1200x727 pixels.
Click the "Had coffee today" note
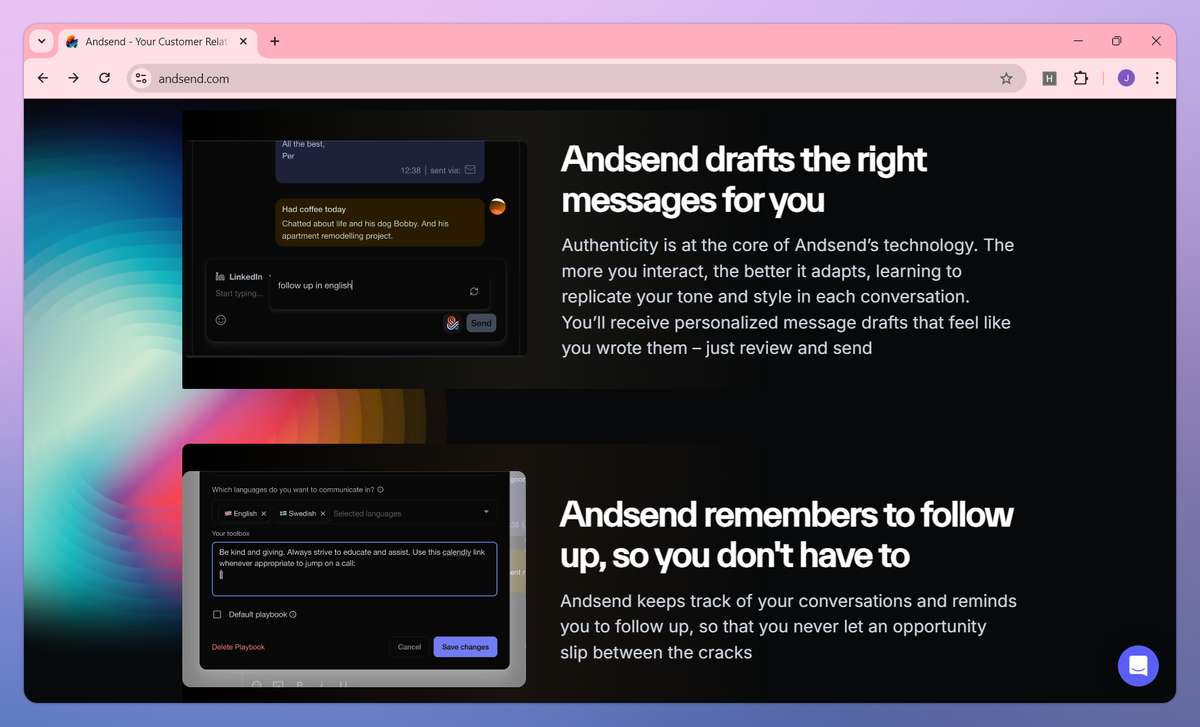click(380, 222)
